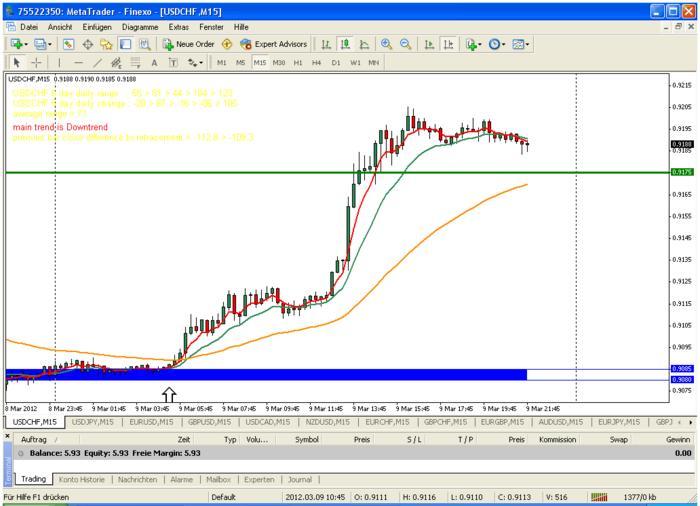700x506 pixels.
Task: Click the connection status bars icon
Action: pos(599,497)
